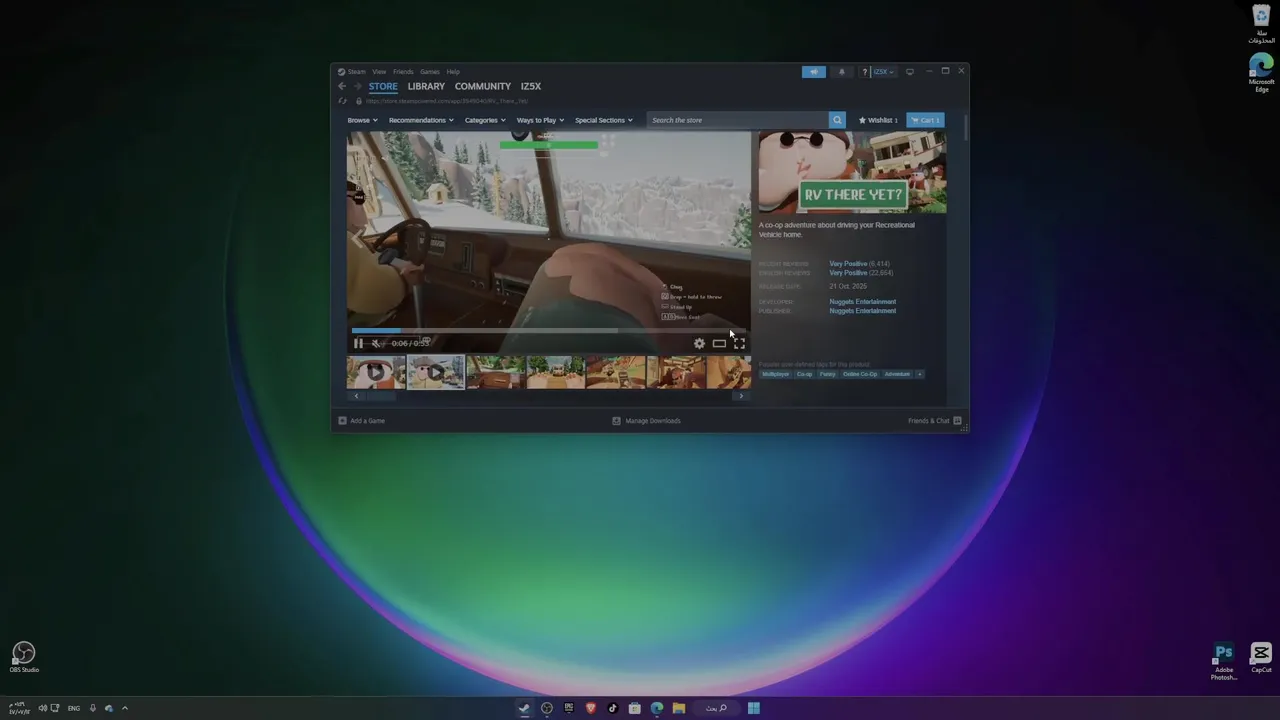Click the question mark help icon
Viewport: 1280px width, 720px height.
(x=864, y=72)
